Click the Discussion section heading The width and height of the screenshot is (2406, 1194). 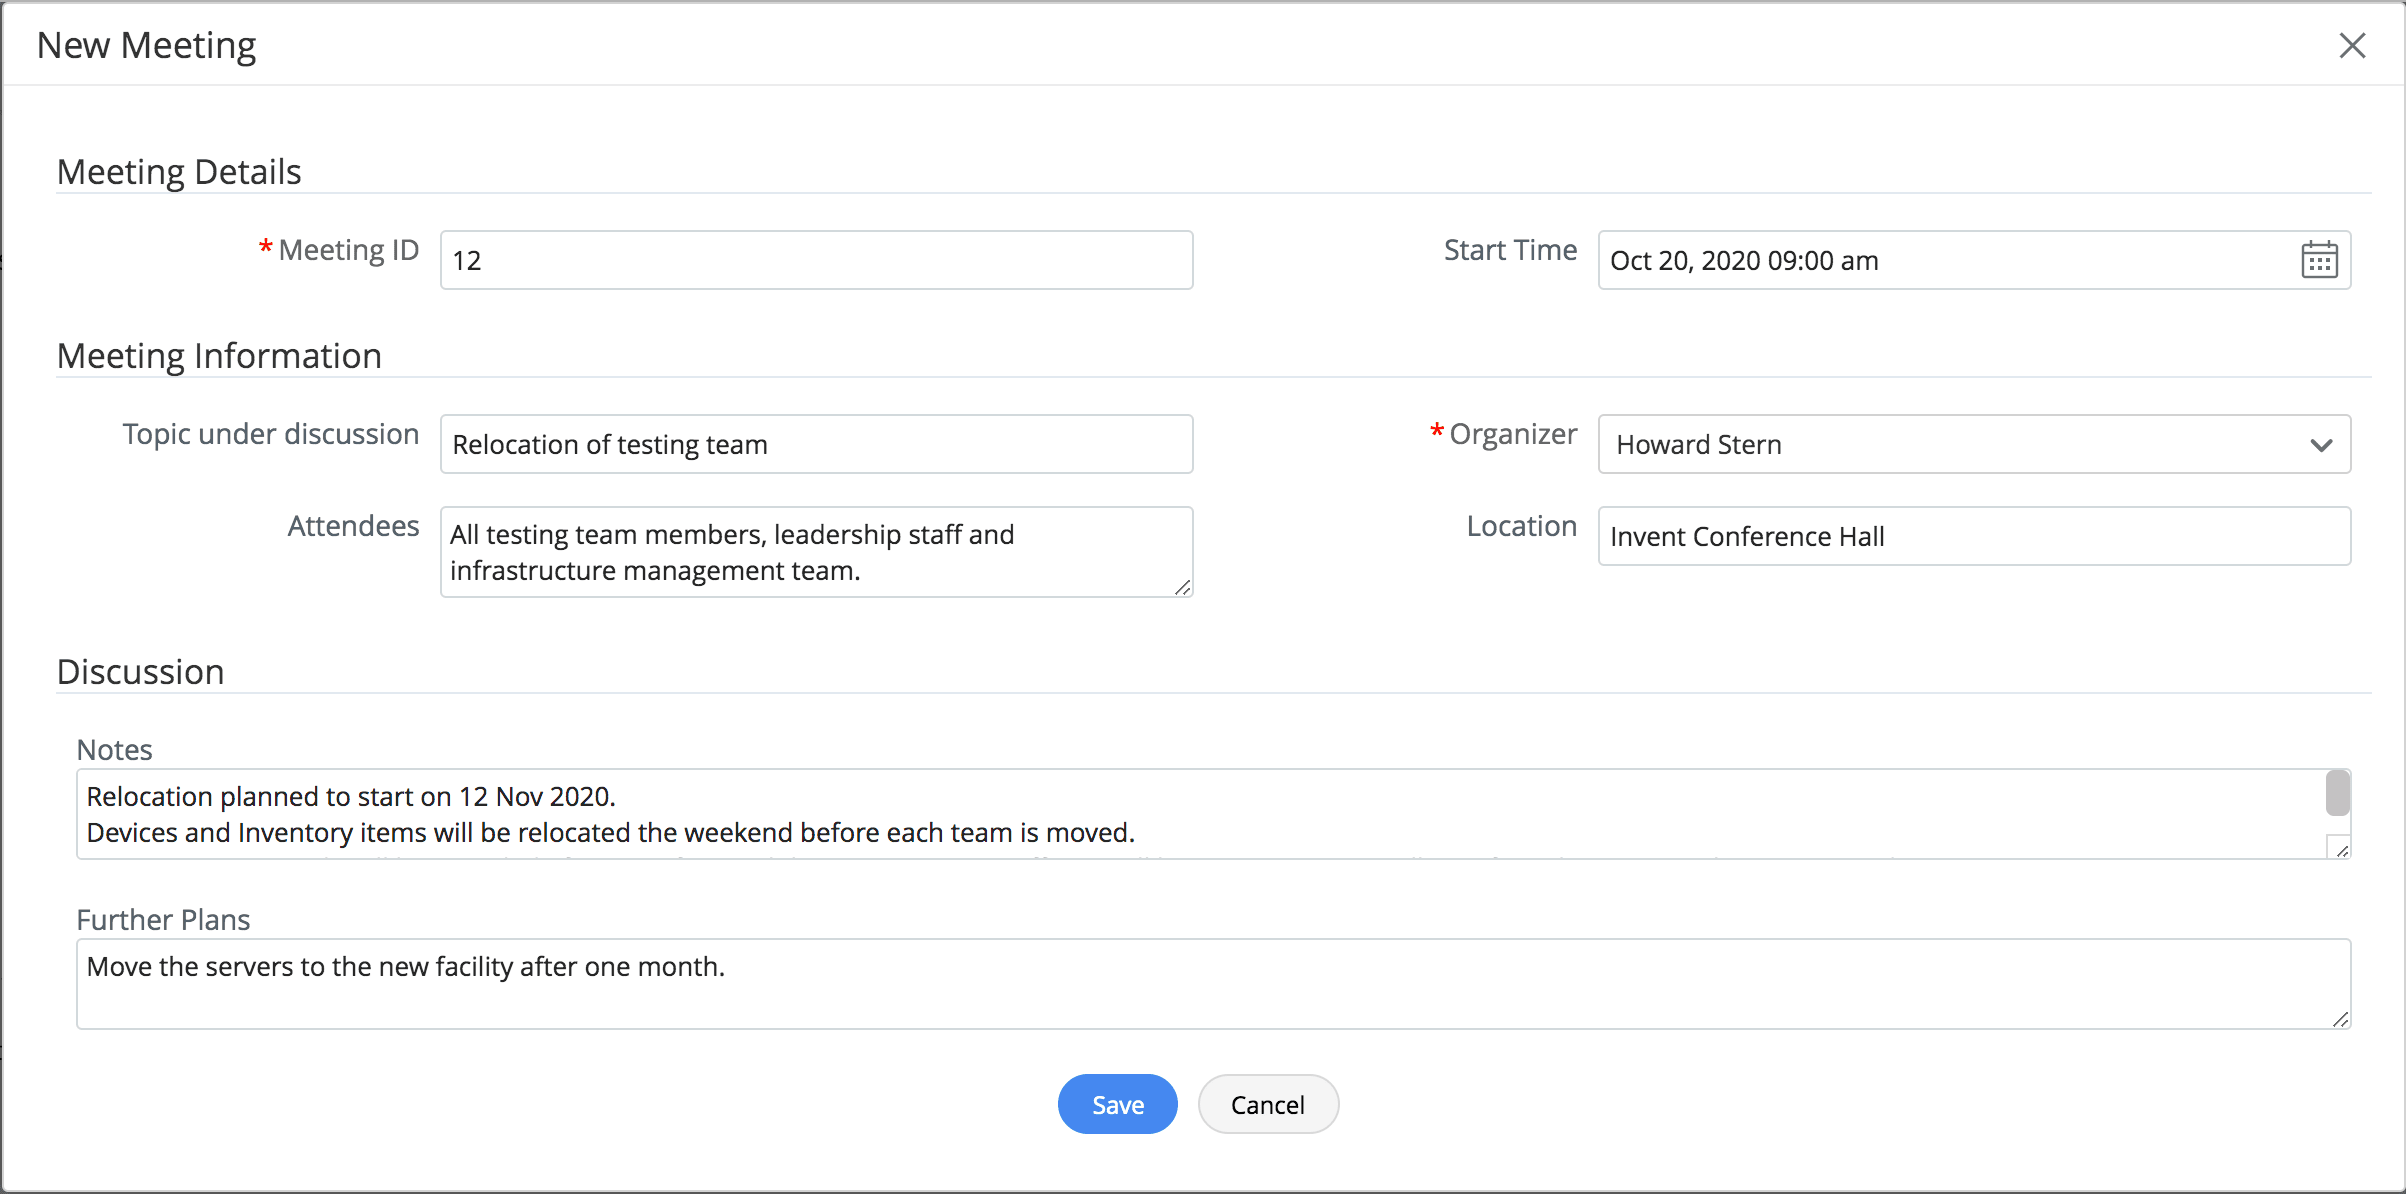(140, 672)
